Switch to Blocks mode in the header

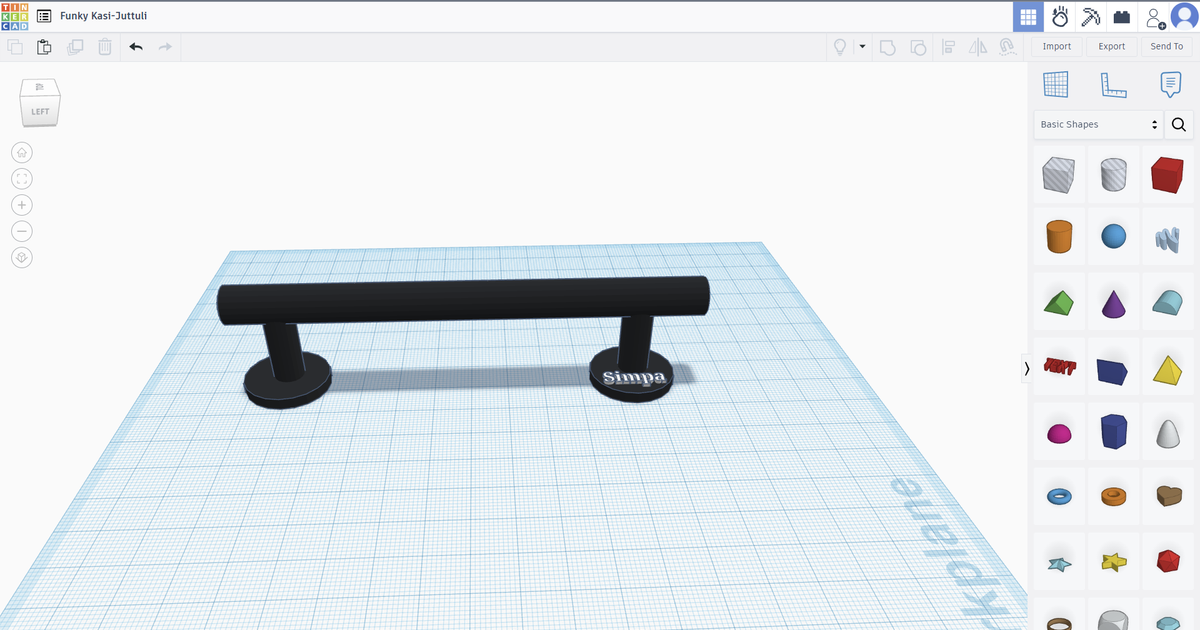(1121, 16)
